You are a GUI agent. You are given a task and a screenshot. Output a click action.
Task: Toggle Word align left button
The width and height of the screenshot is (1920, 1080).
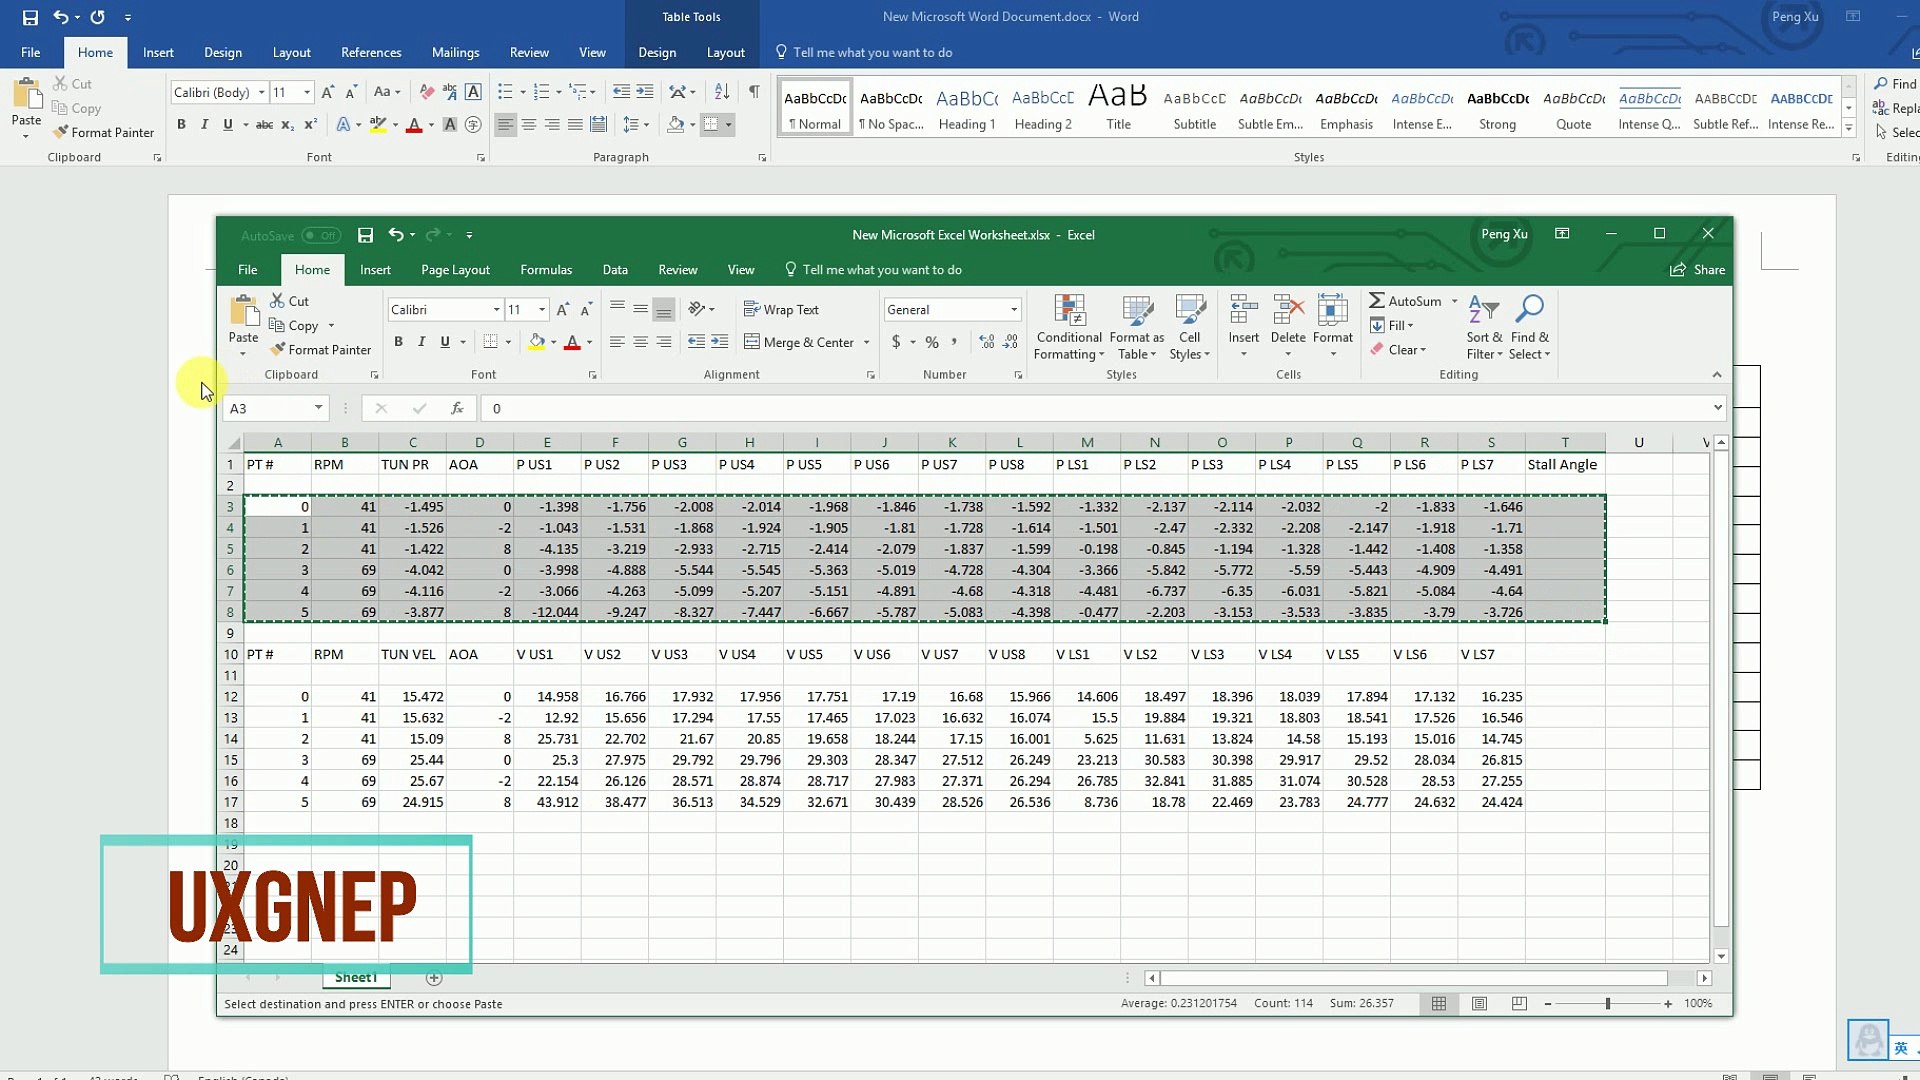click(505, 125)
